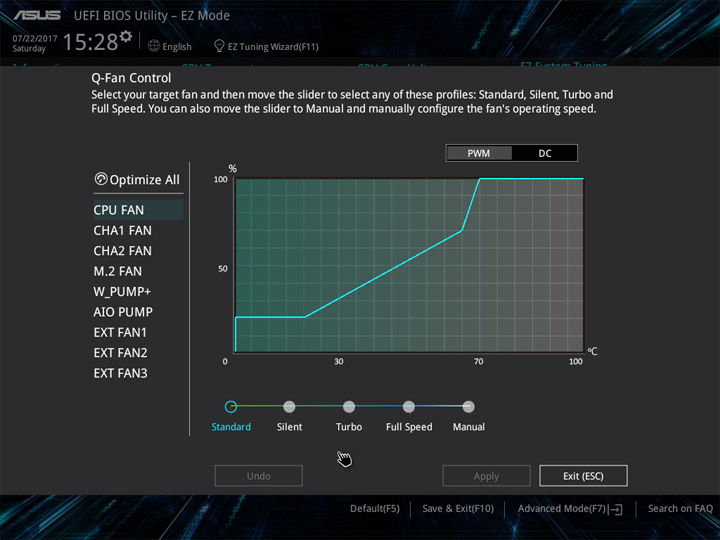The image size is (720, 540).
Task: Click Save & Exit(F10)
Action: point(458,509)
